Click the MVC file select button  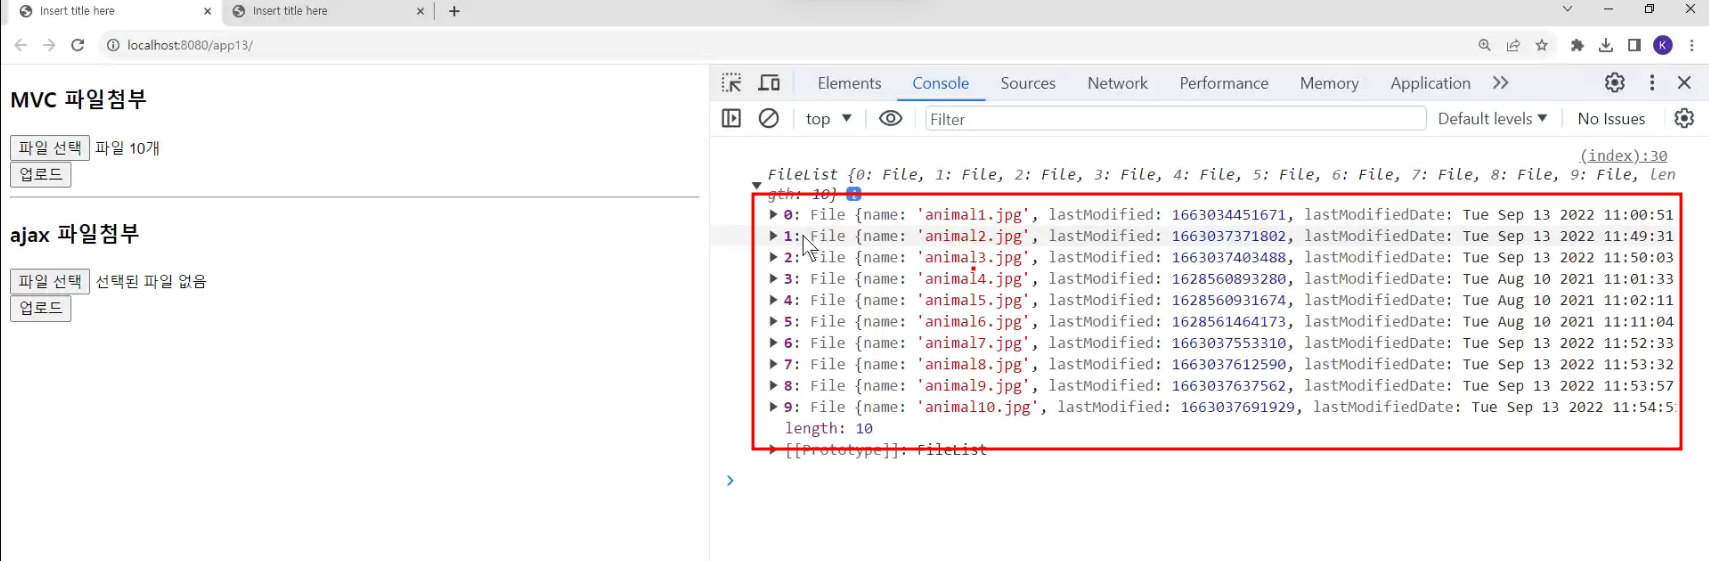tap(50, 148)
